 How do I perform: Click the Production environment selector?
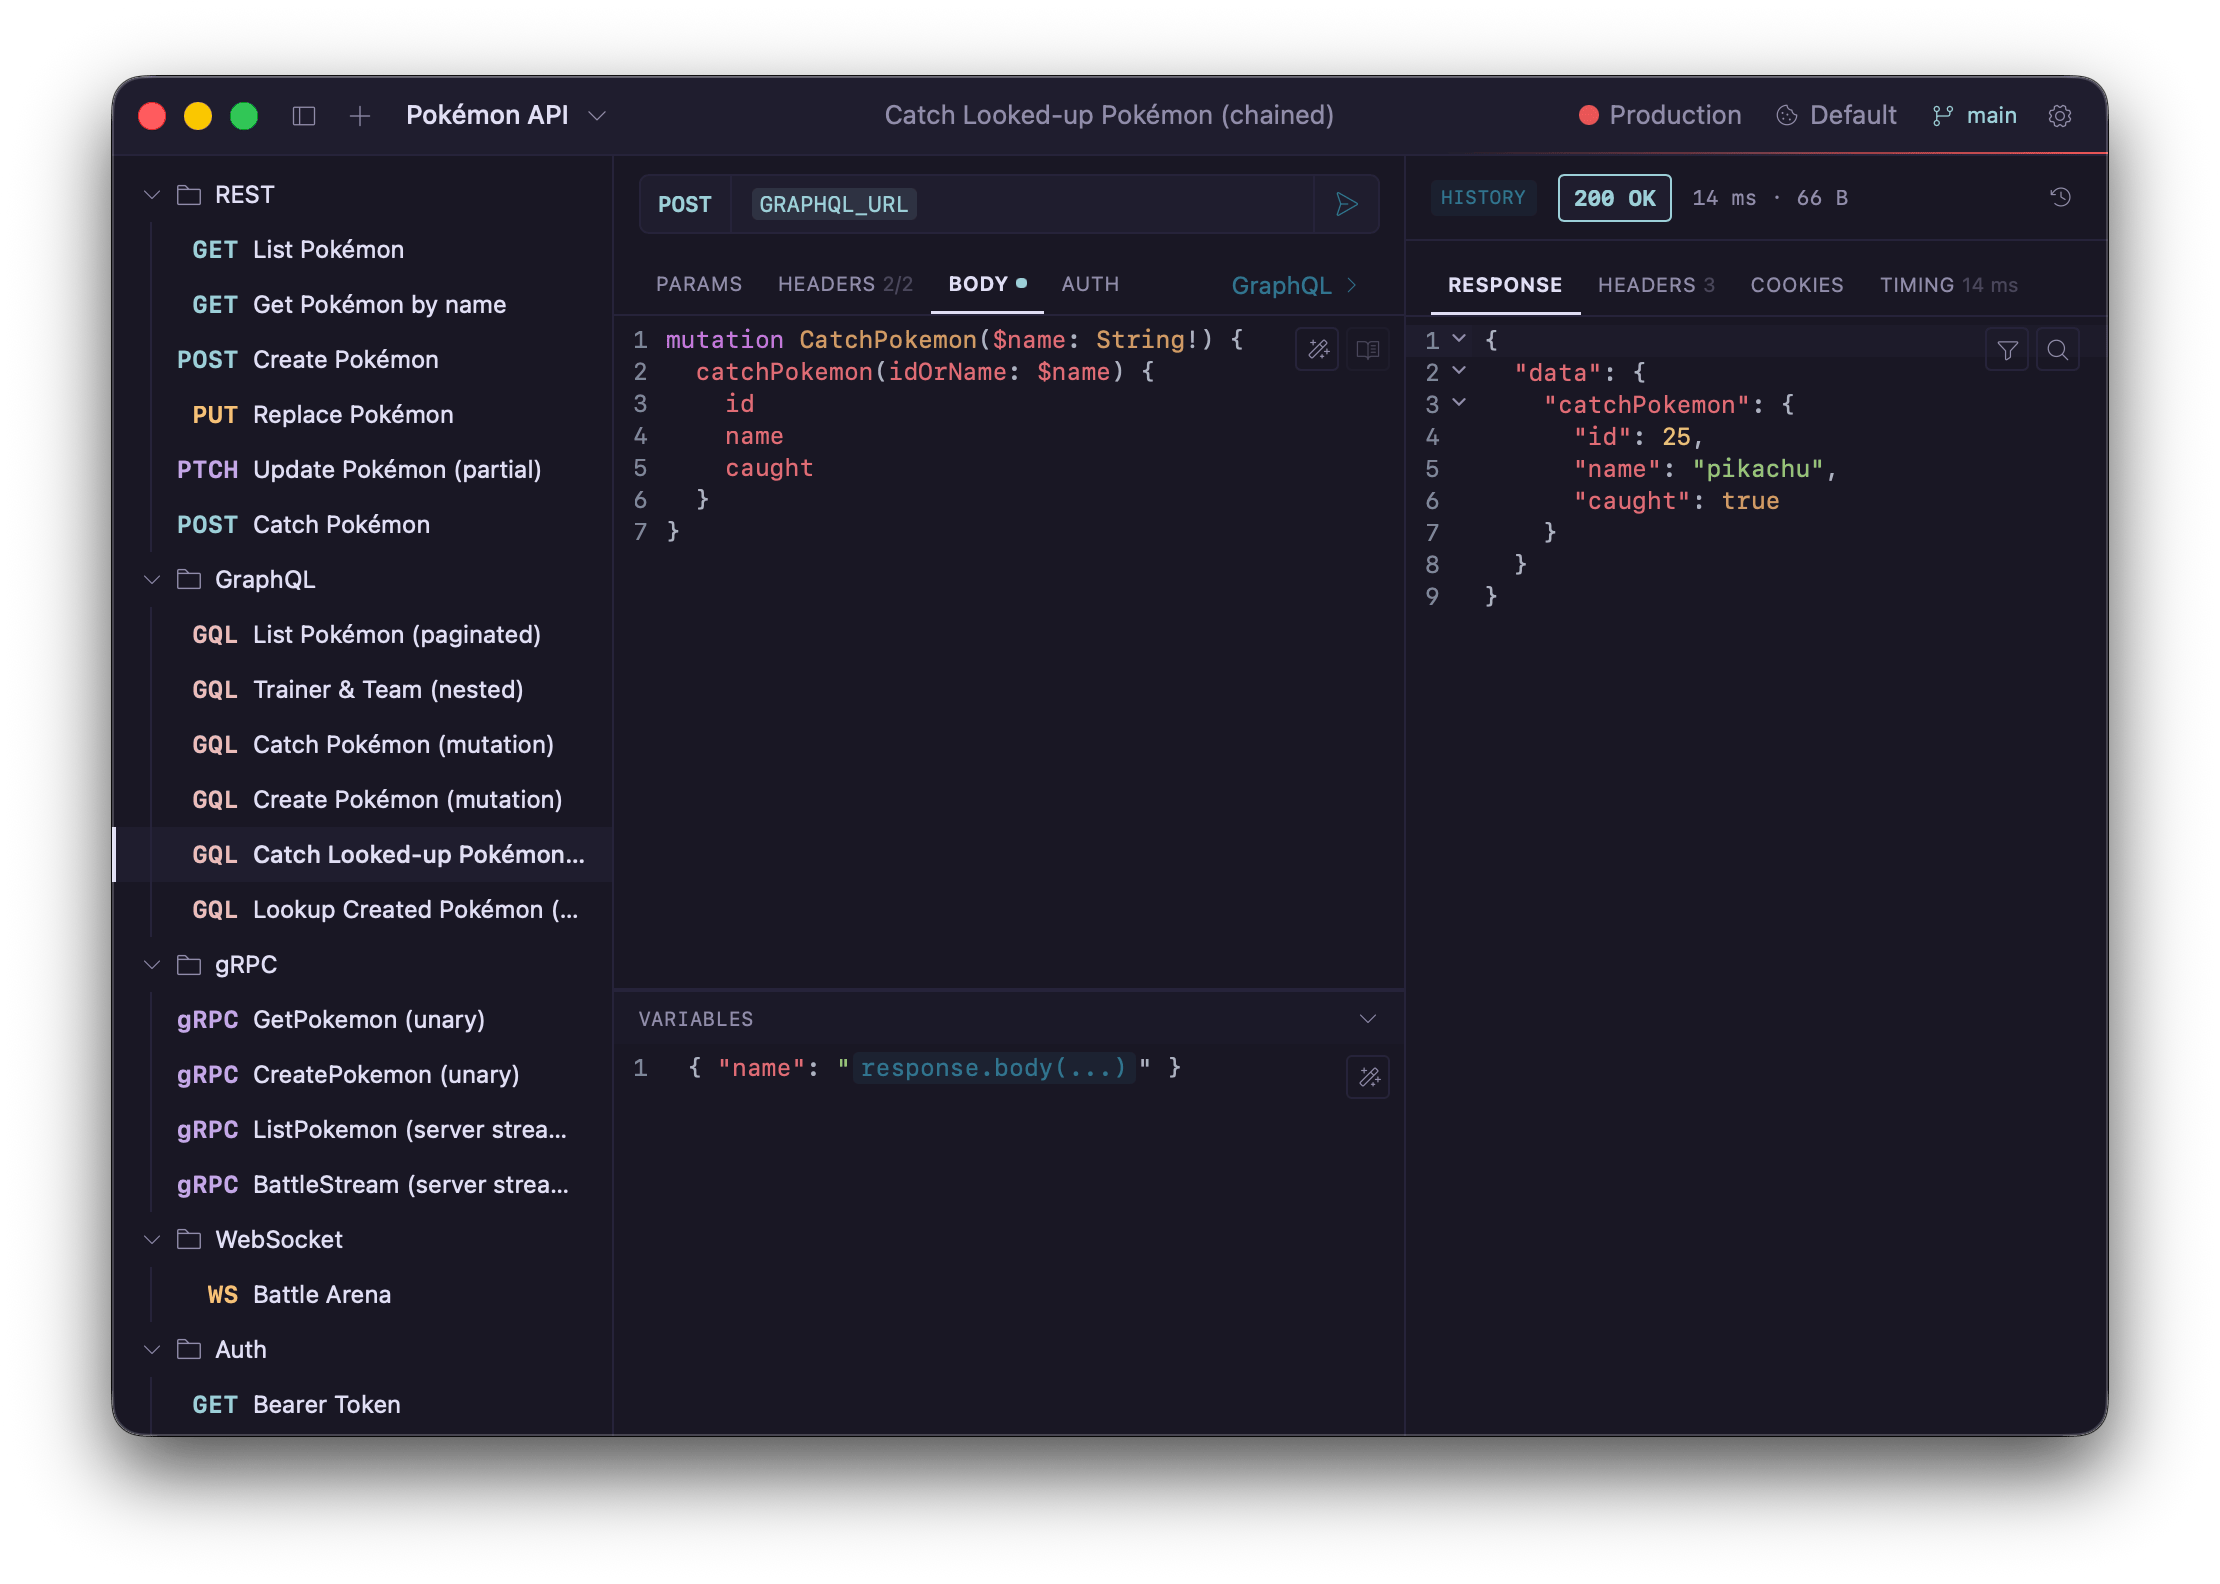[1660, 116]
